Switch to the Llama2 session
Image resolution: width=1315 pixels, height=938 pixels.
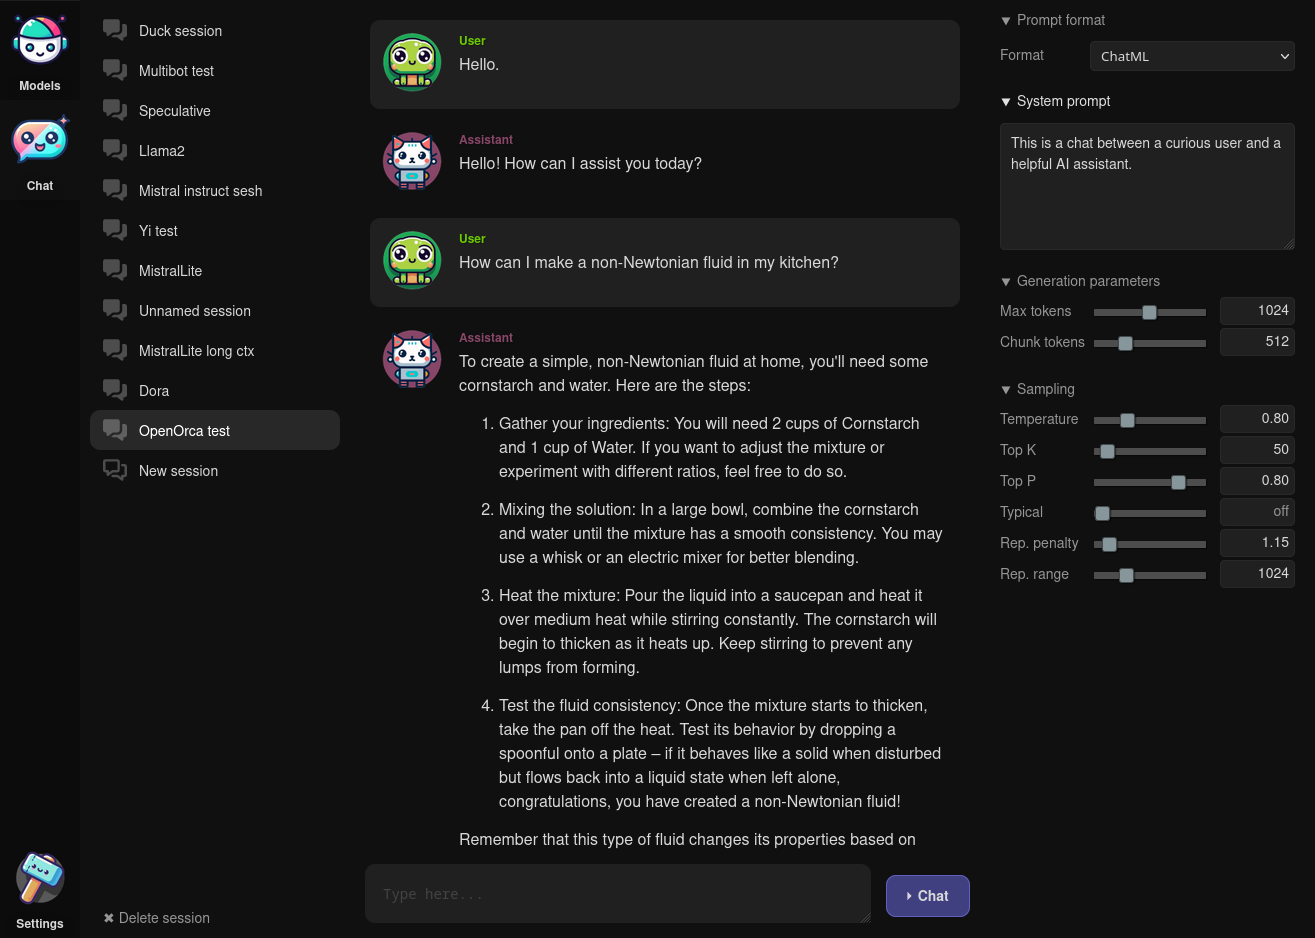(x=162, y=151)
